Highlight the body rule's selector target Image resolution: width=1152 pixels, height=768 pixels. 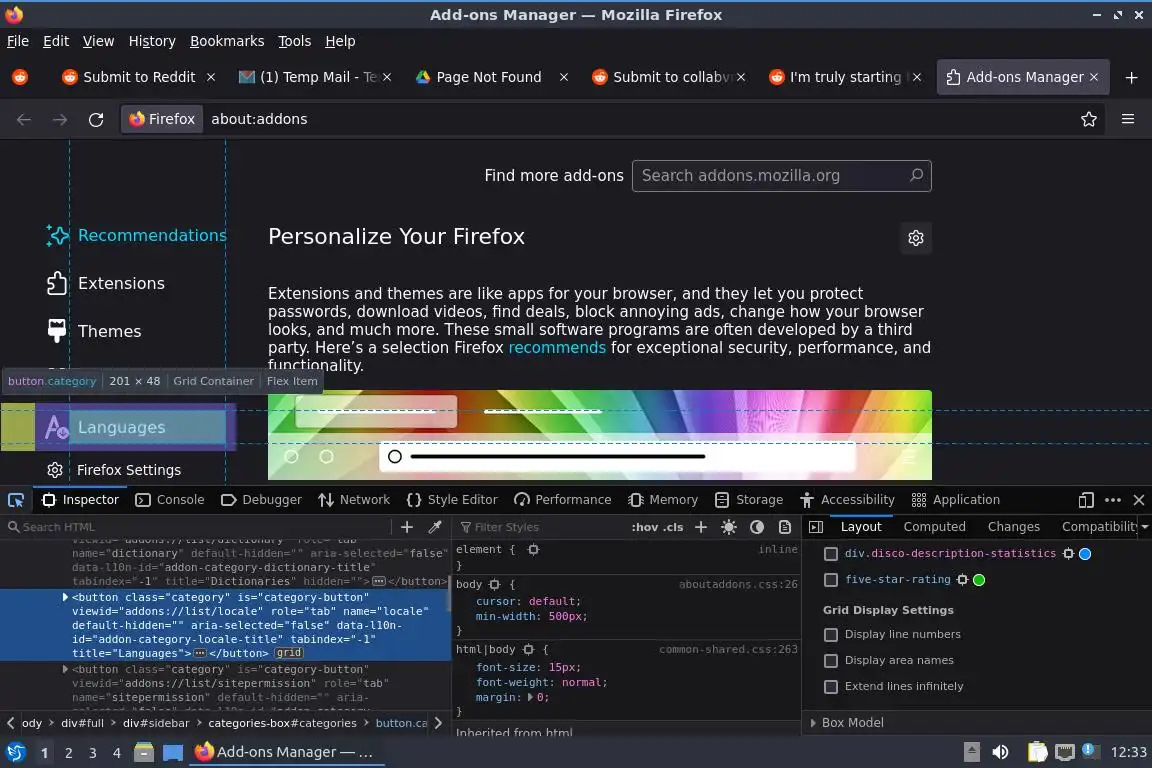coord(494,585)
